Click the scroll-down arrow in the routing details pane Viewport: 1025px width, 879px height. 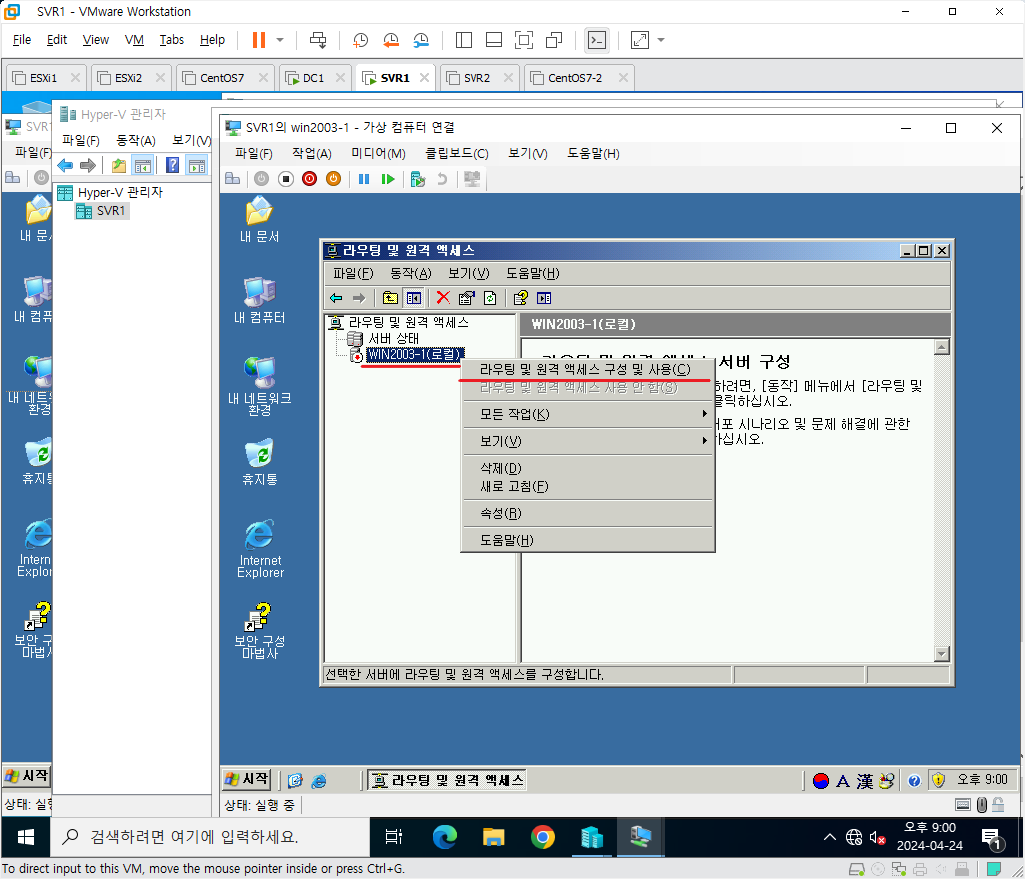pos(941,654)
